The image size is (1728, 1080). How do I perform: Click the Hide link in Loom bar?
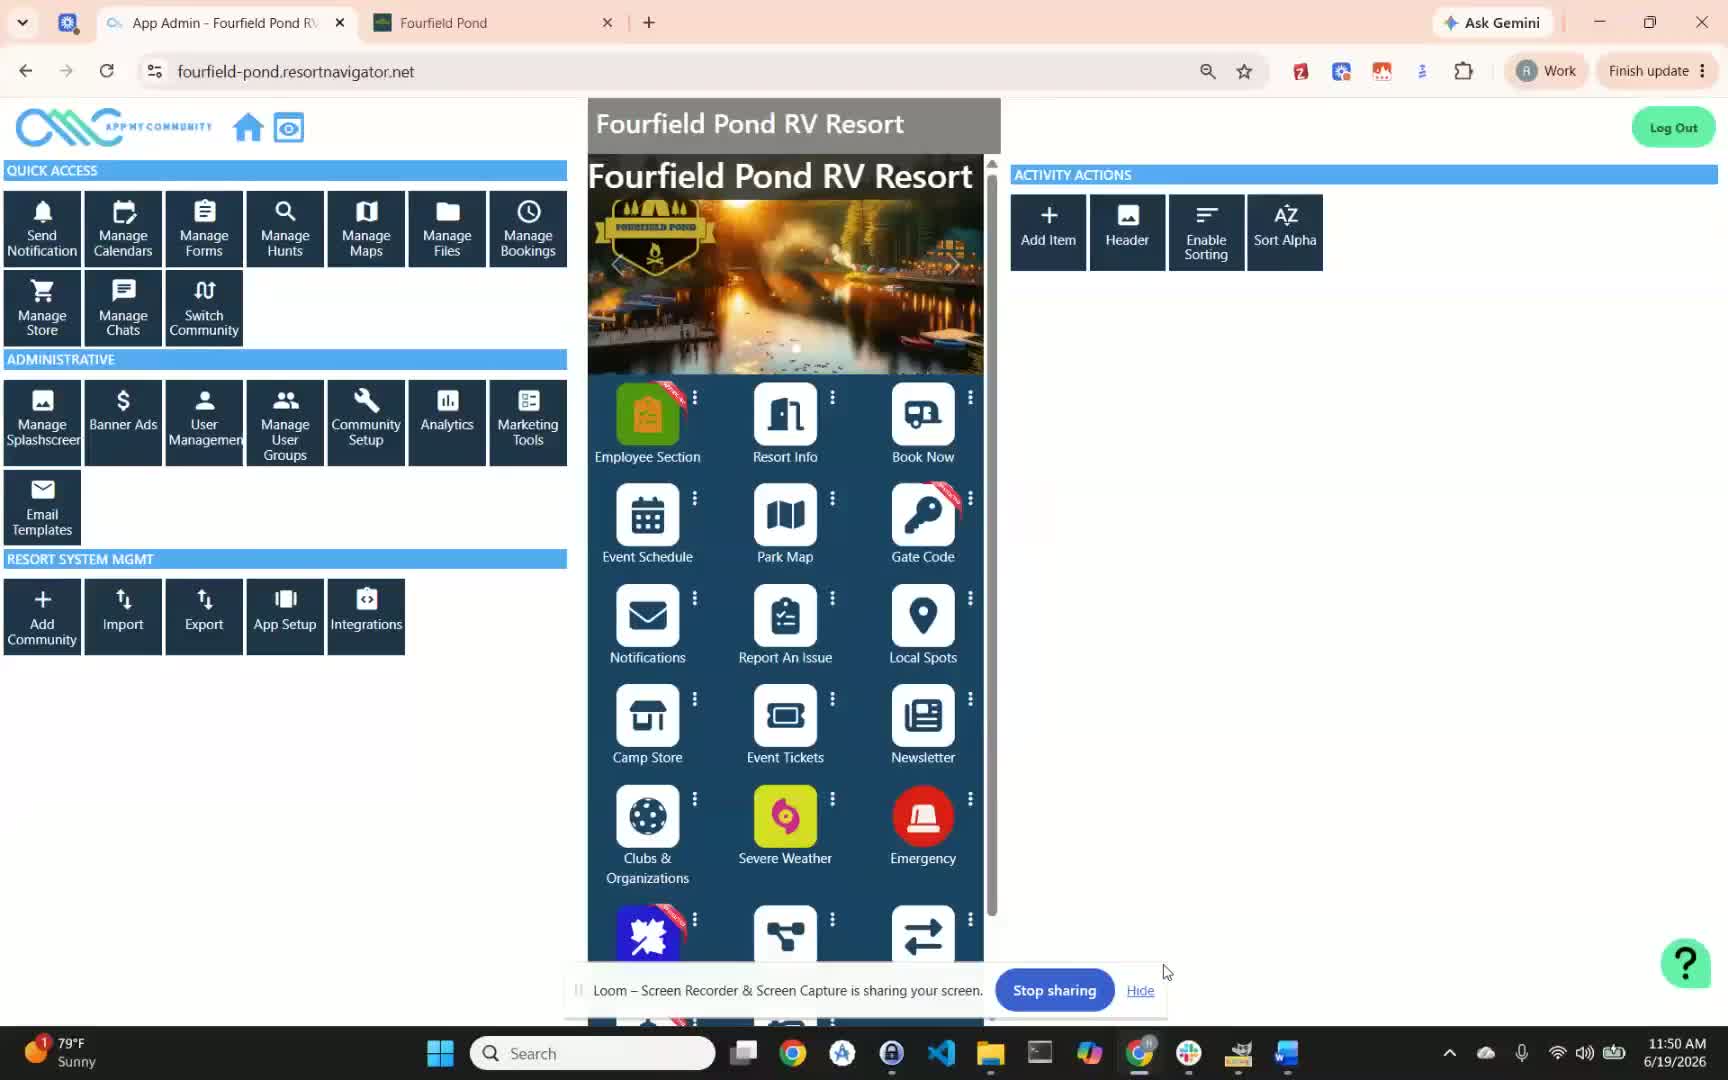1140,991
